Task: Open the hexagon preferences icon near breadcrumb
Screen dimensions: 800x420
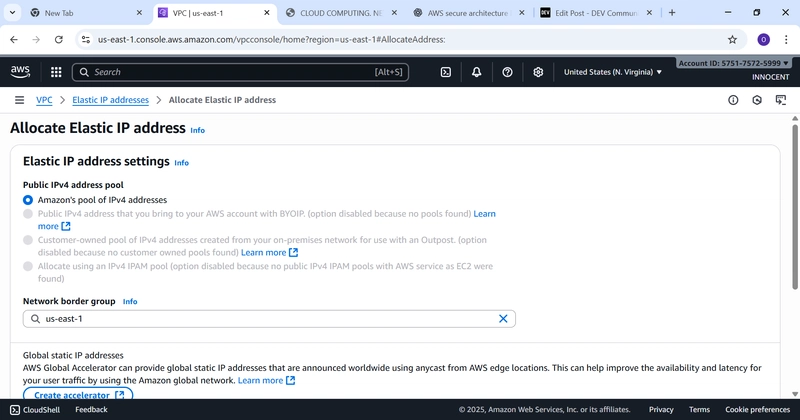Action: click(x=757, y=100)
